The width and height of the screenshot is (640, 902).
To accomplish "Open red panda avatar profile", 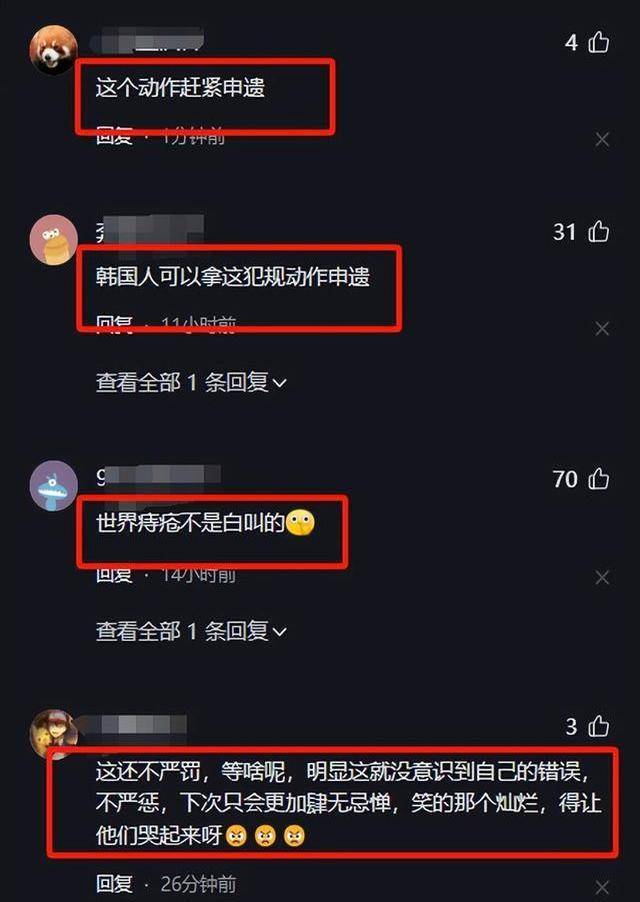I will (x=53, y=49).
